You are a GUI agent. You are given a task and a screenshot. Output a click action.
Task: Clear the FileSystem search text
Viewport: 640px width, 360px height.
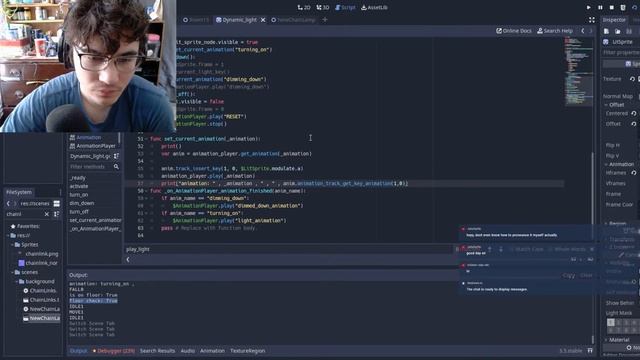click(x=47, y=214)
